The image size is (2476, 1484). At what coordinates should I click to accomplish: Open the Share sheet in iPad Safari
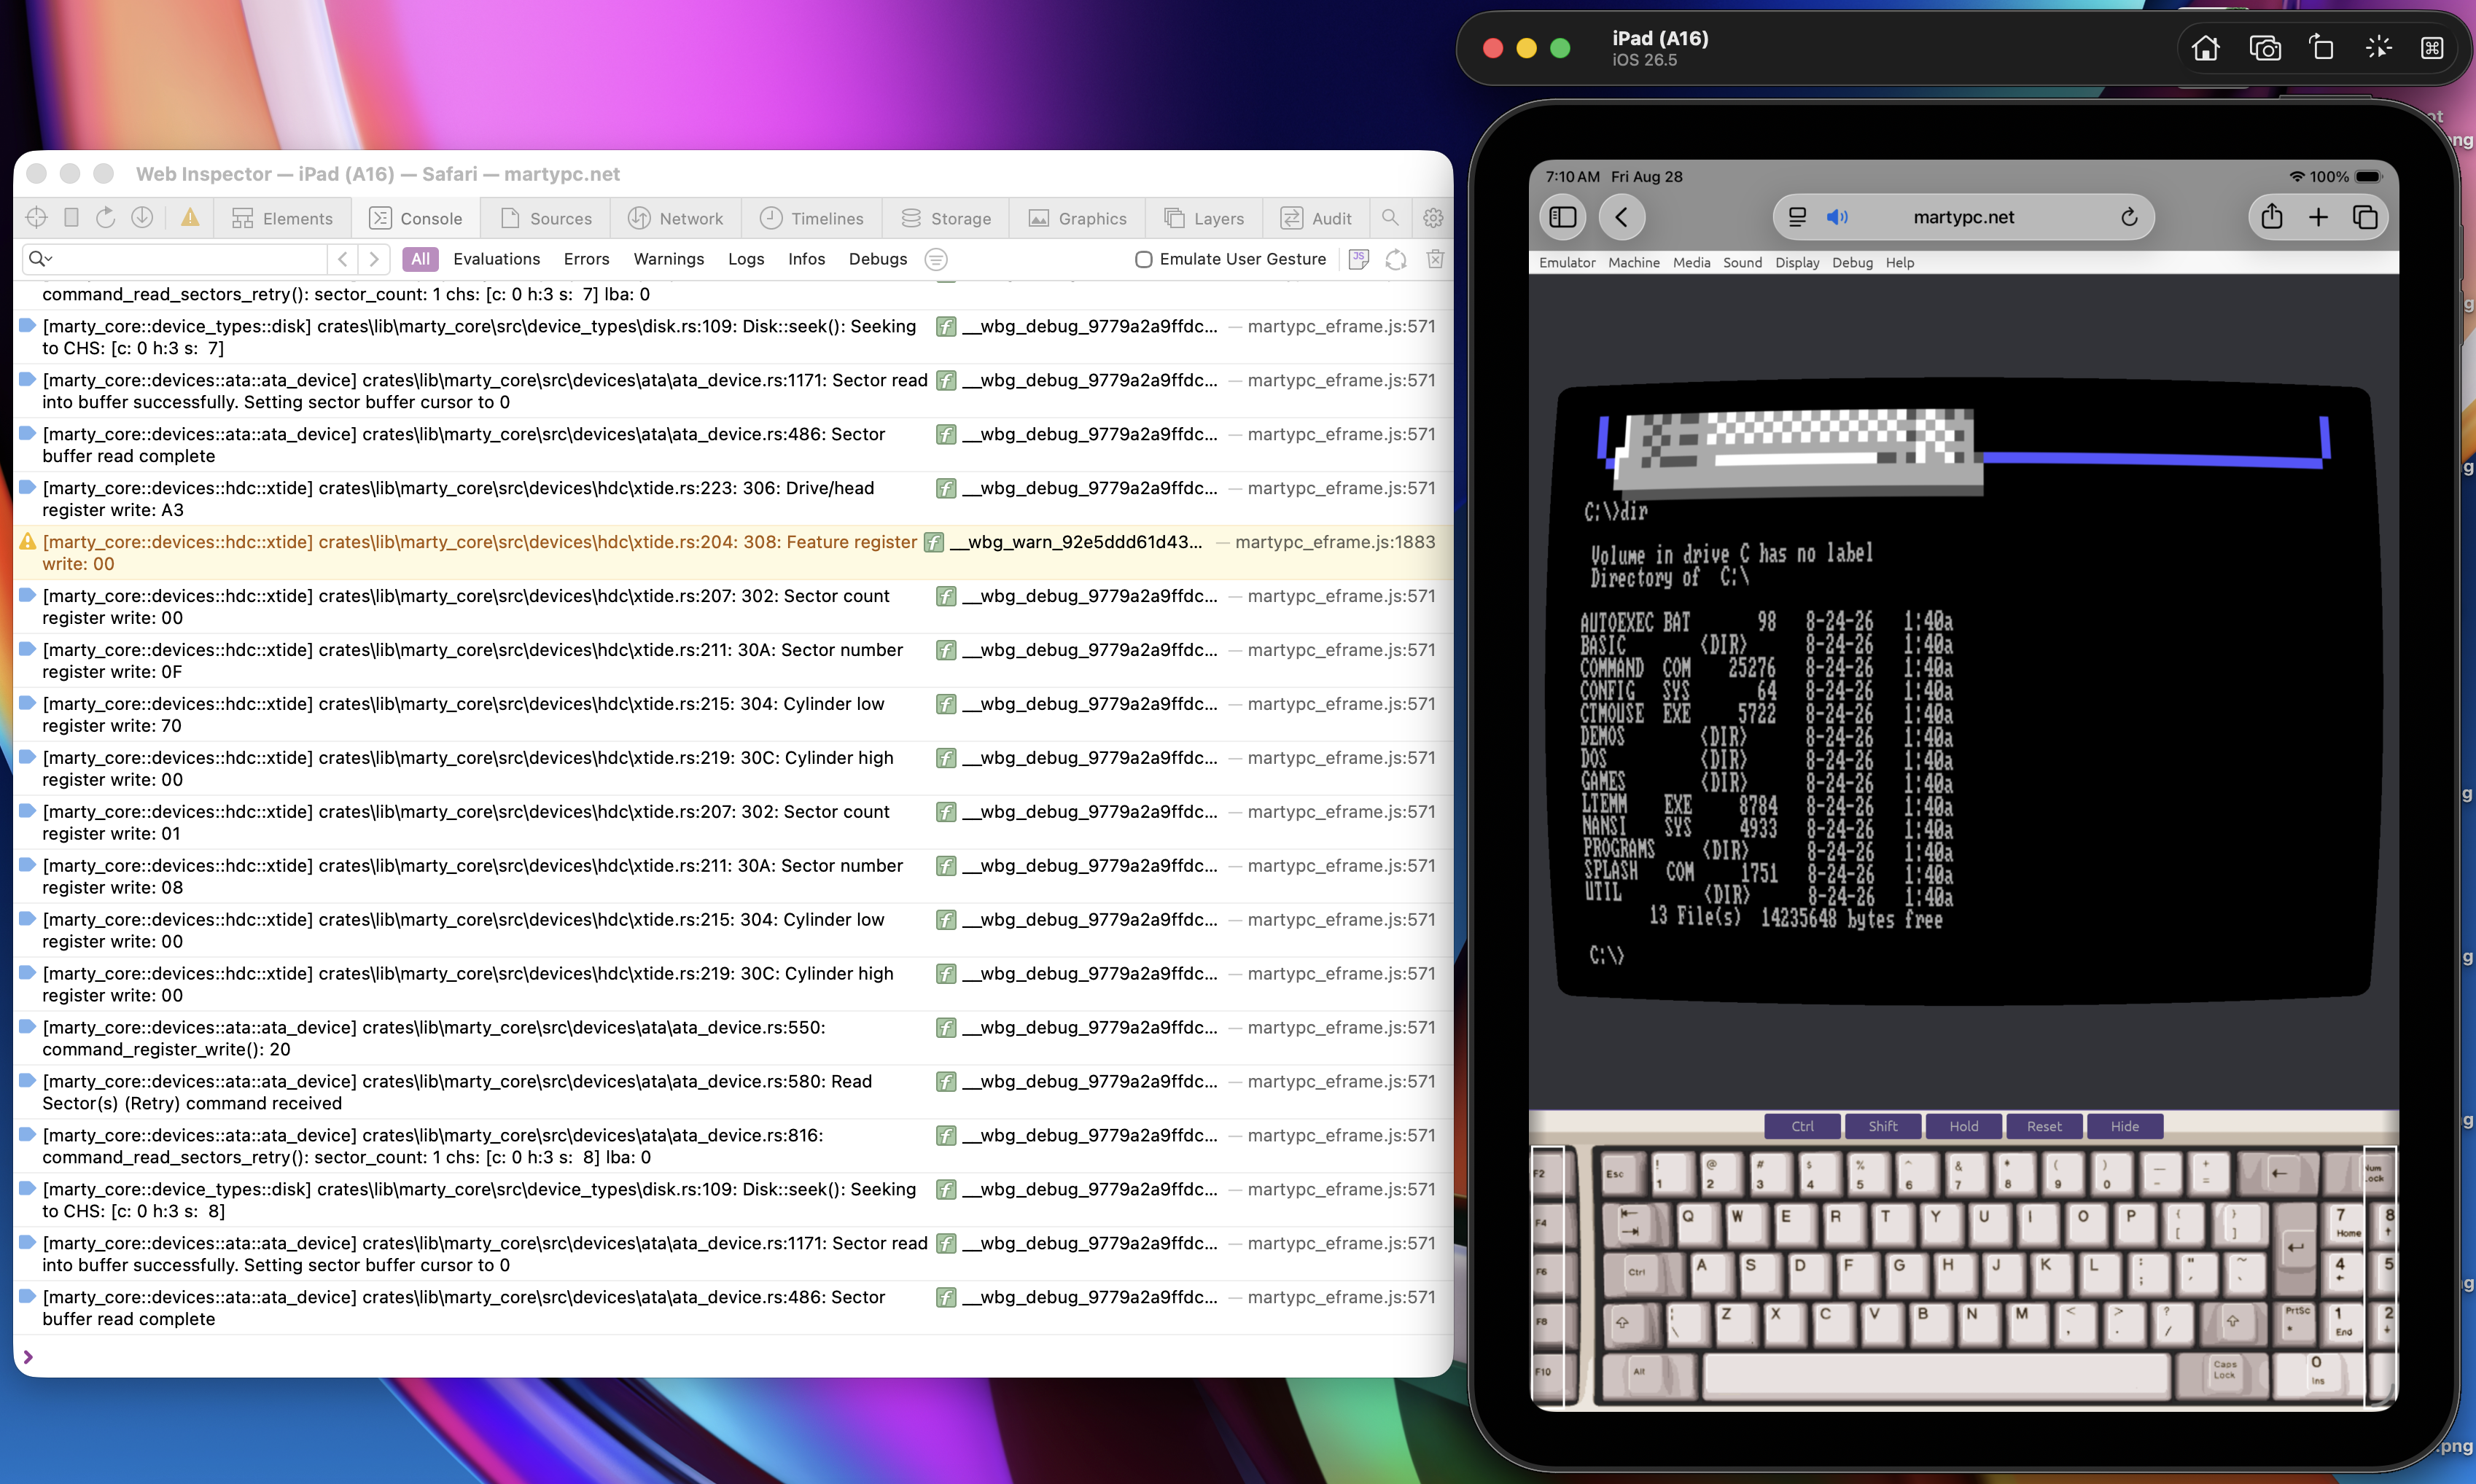coord(2271,217)
